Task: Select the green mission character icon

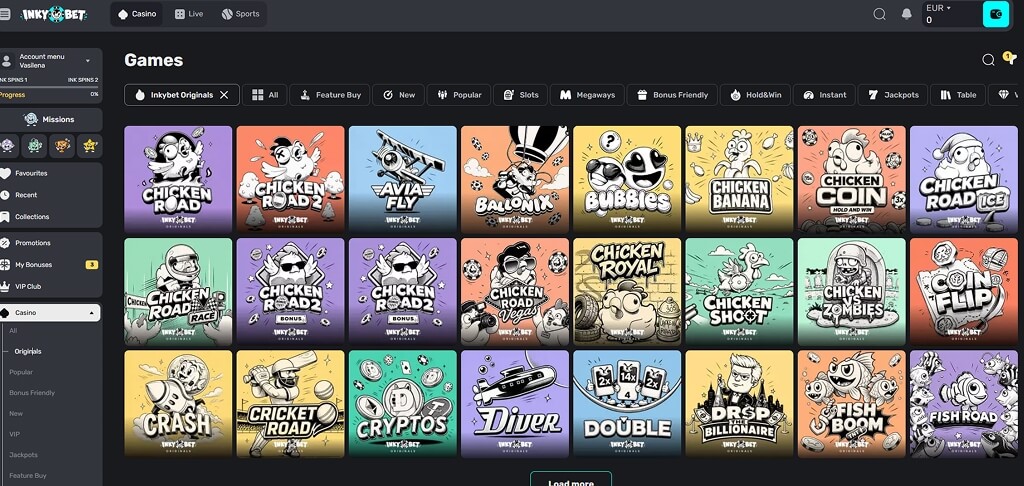Action: click(35, 145)
